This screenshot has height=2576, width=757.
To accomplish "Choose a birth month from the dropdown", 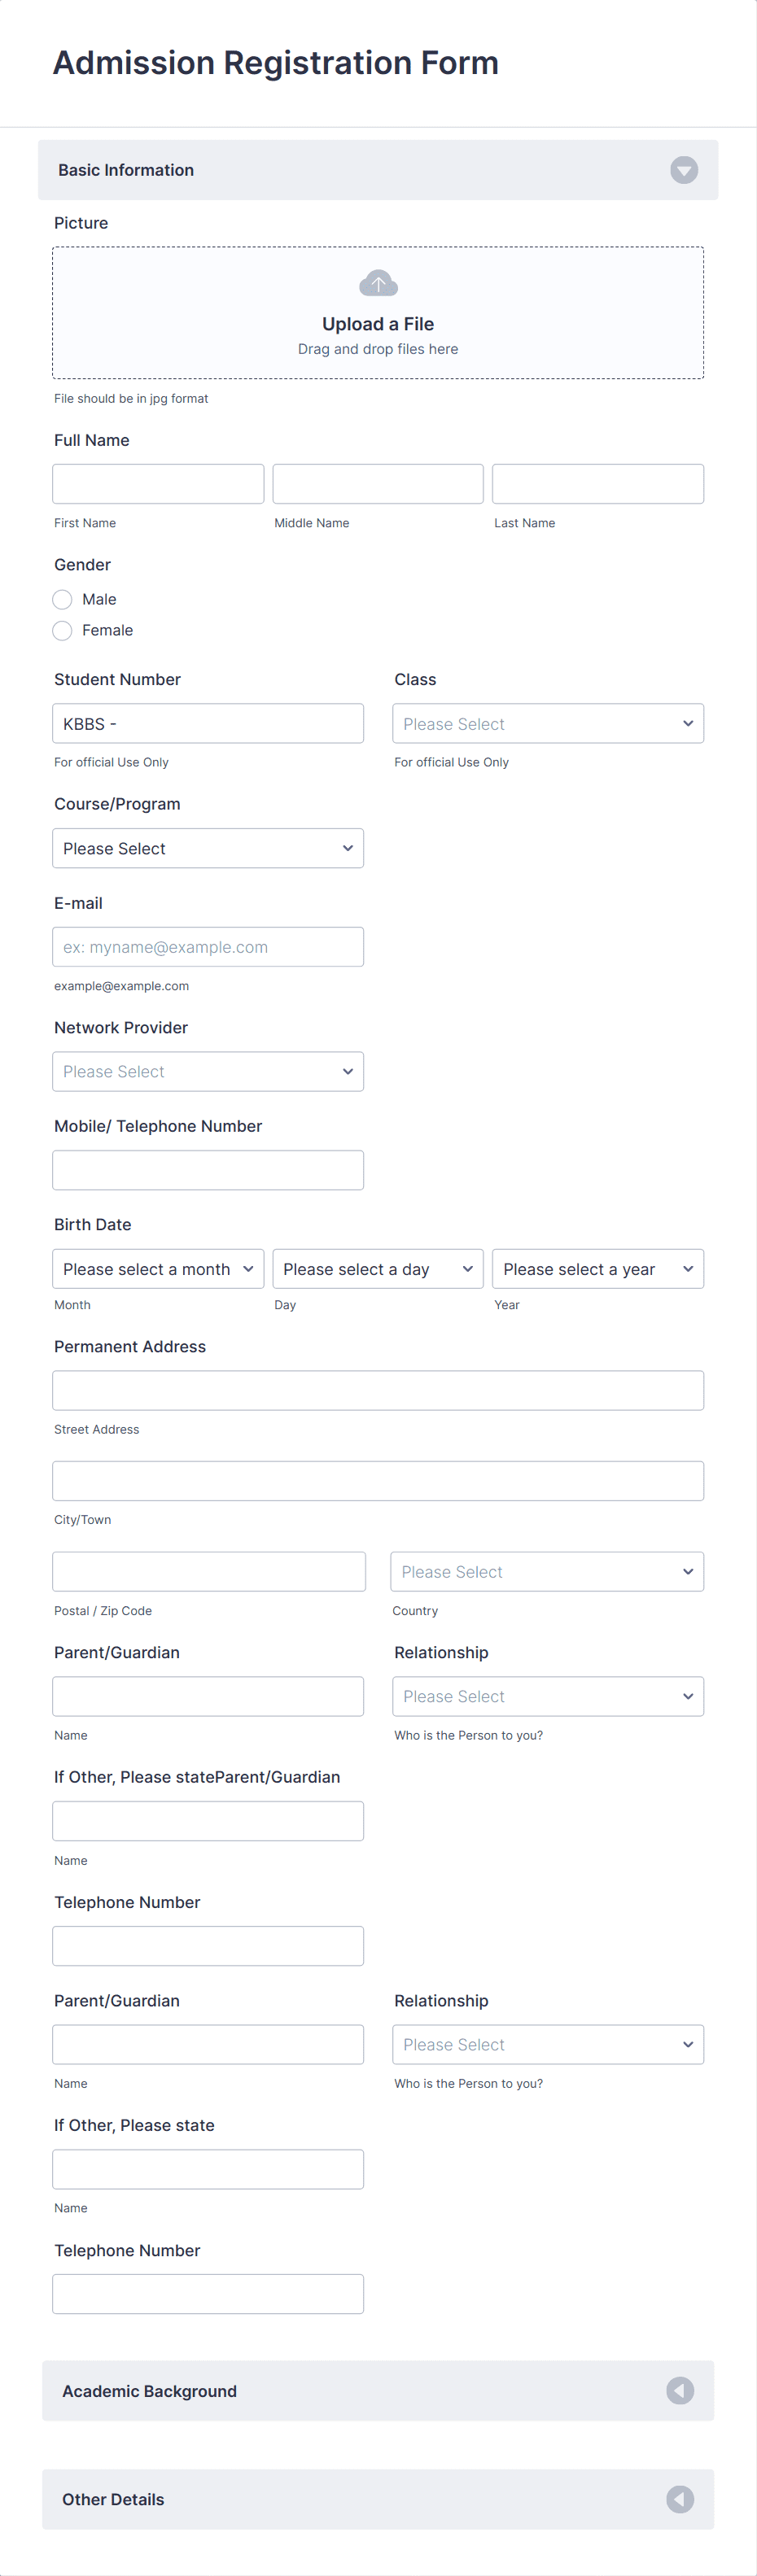I will click(x=158, y=1268).
